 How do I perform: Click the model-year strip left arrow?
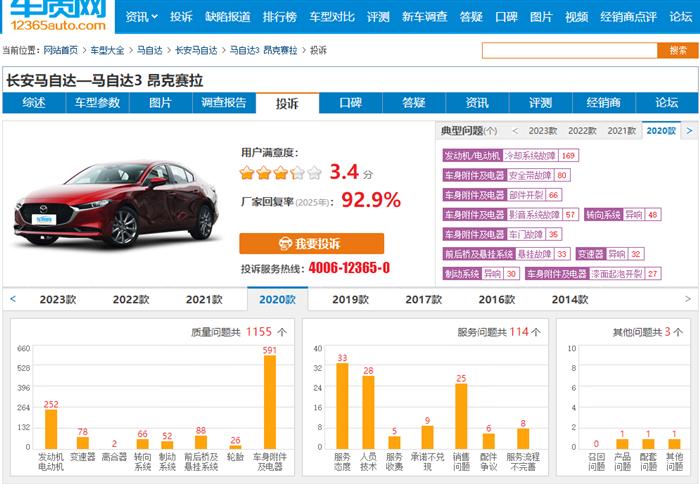(13, 299)
